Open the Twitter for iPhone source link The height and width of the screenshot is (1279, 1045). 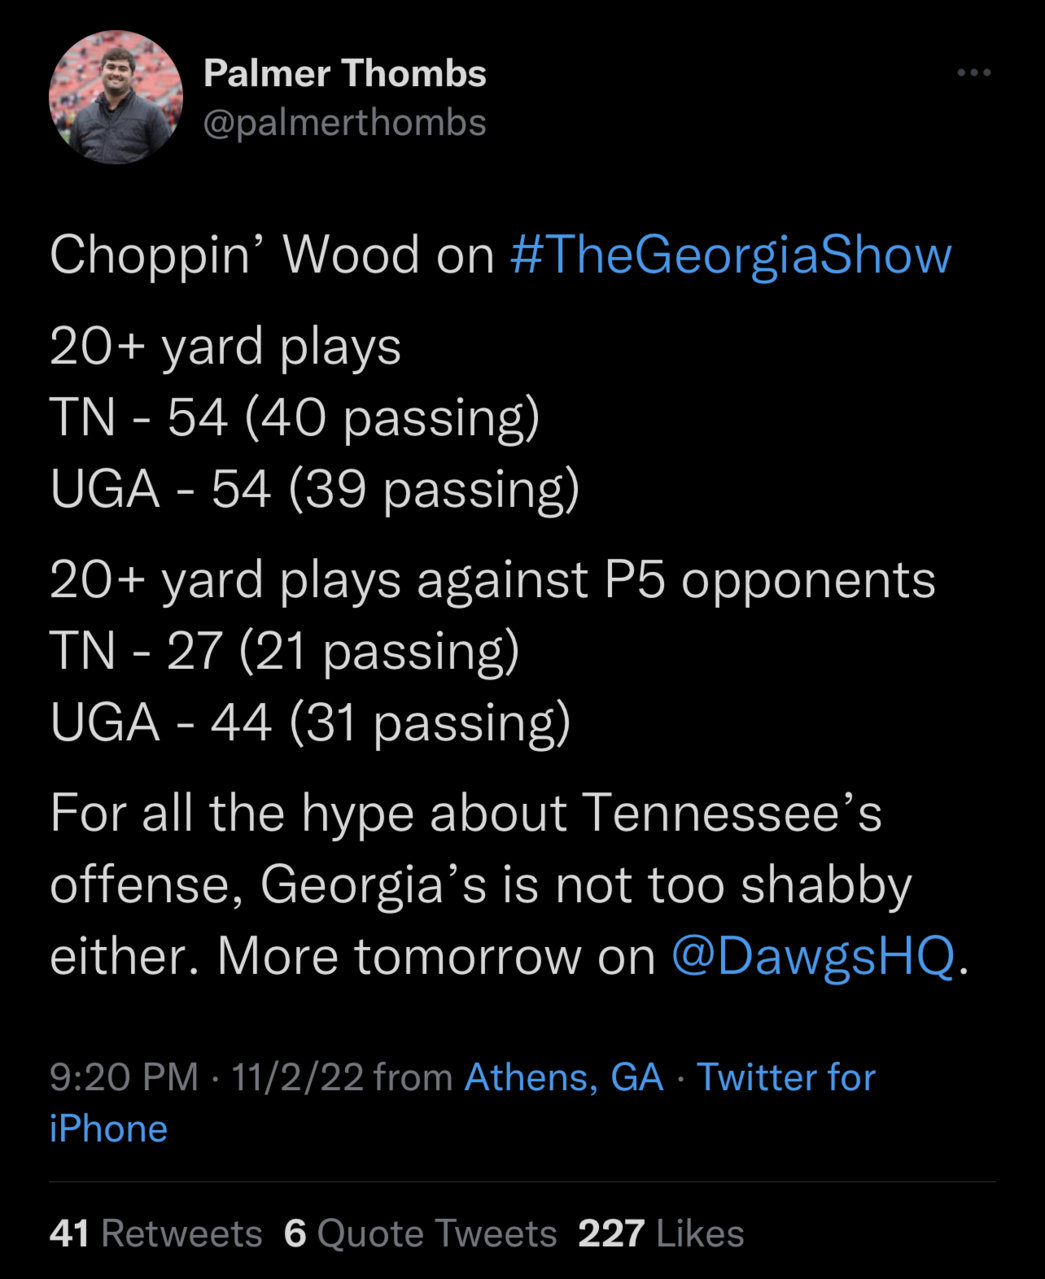(x=462, y=1103)
